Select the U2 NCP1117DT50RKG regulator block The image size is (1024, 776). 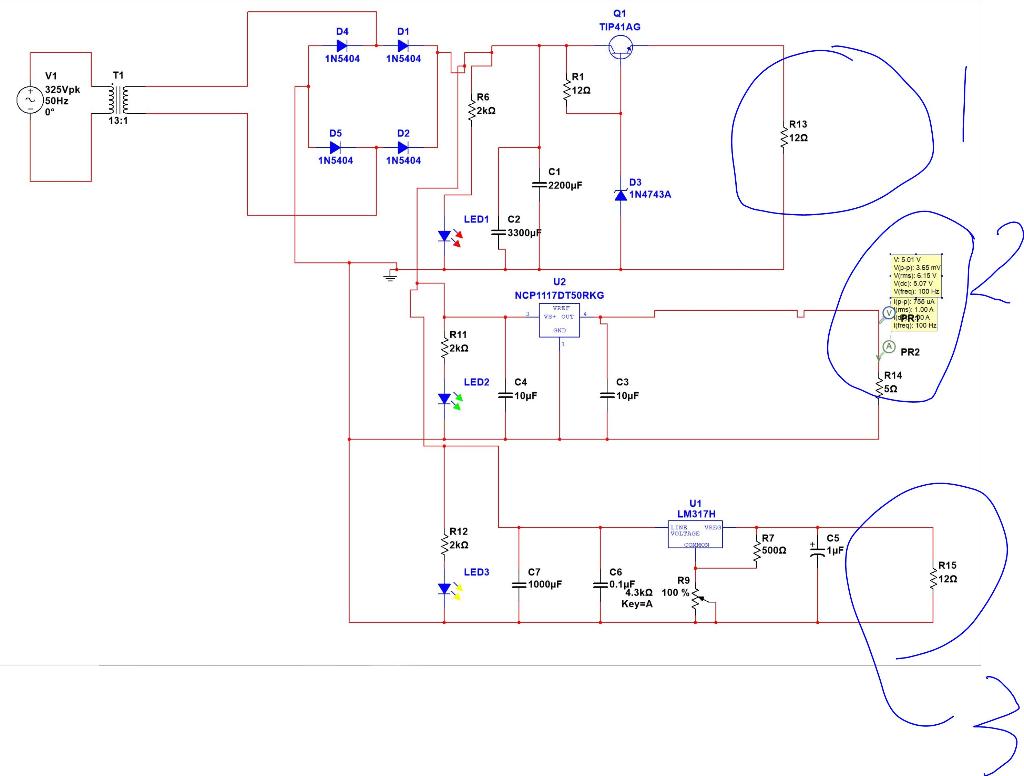559,320
